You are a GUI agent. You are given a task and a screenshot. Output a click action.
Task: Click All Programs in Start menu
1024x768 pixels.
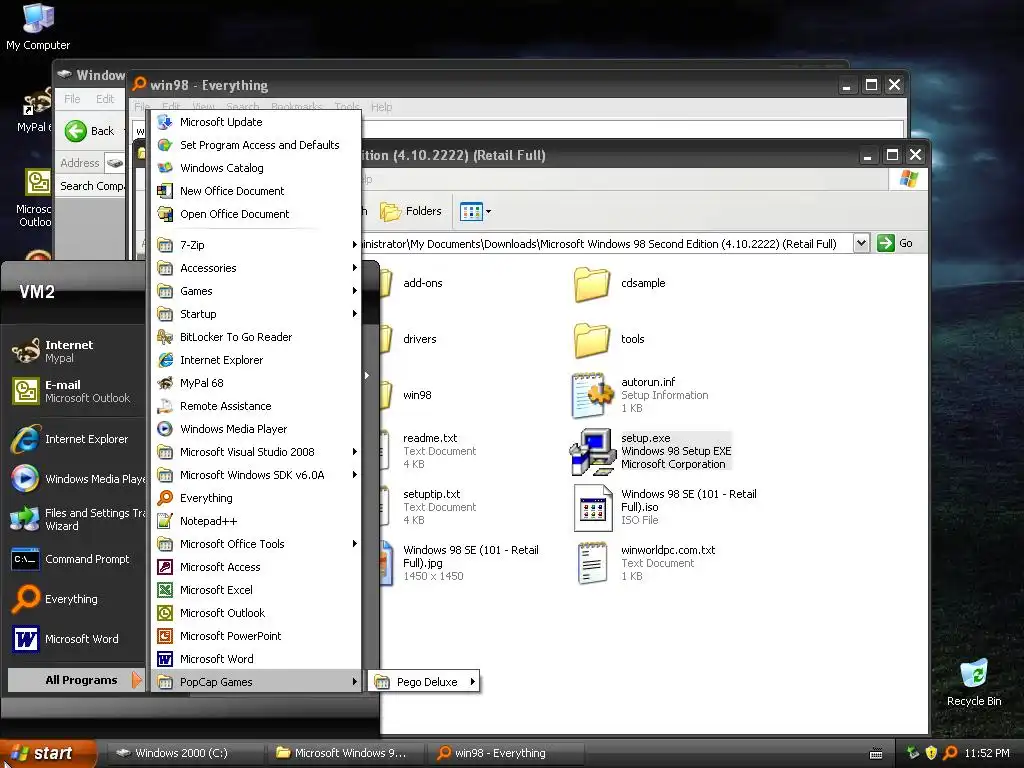(x=75, y=680)
